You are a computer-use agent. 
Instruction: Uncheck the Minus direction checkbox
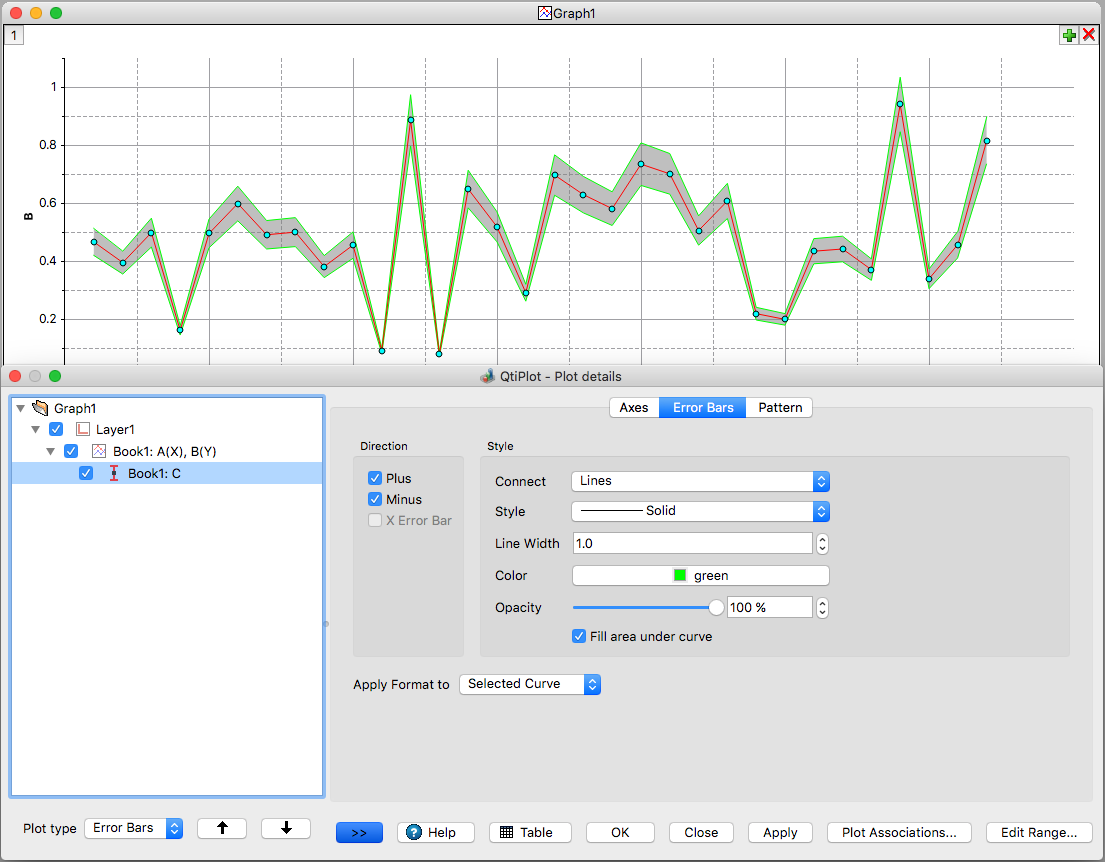(376, 499)
